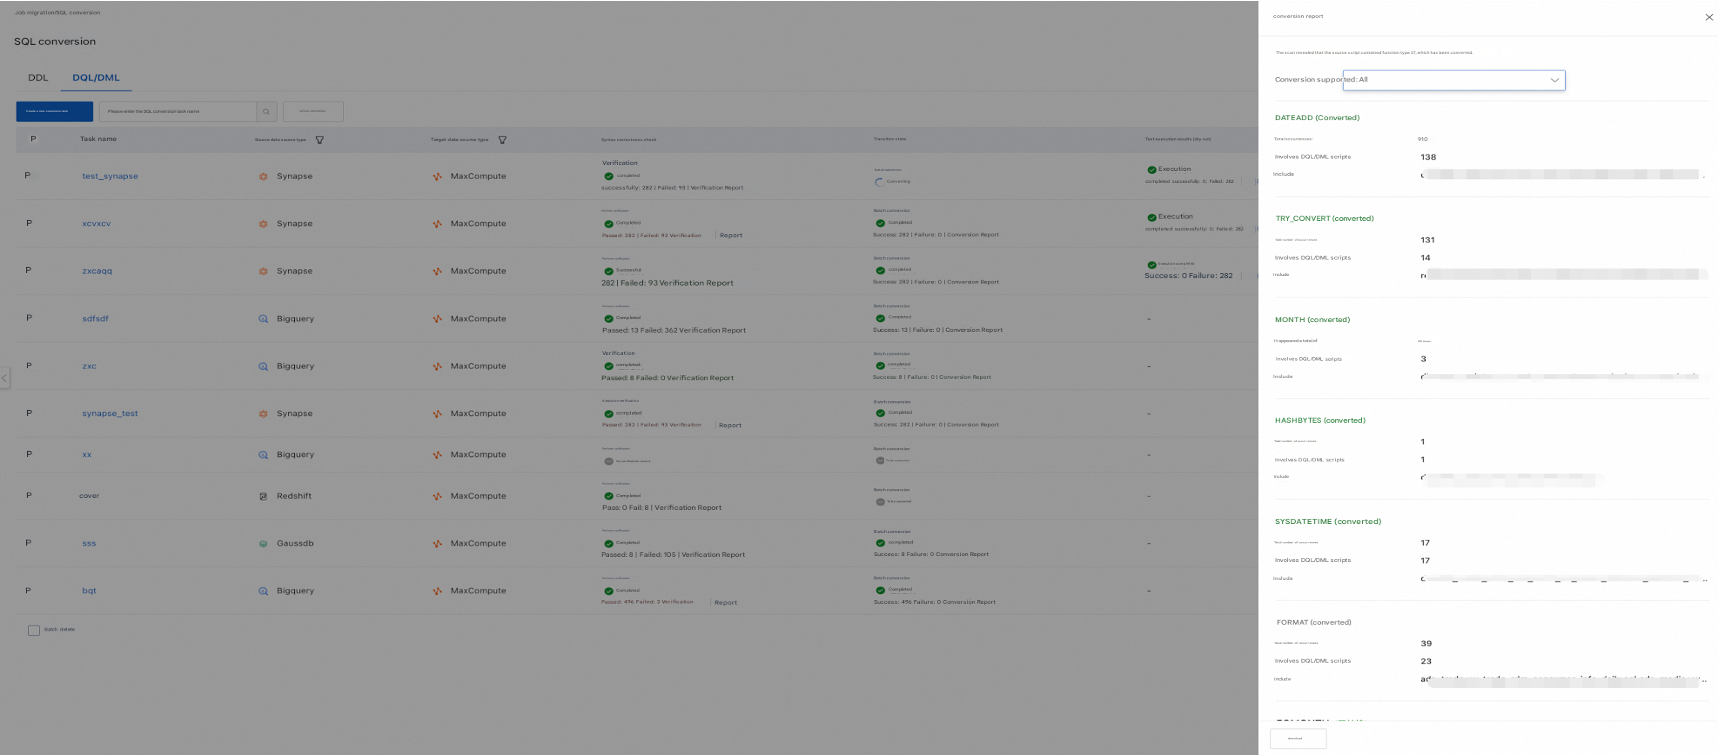Click the search magnifier icon
This screenshot has height=756, width=1718.
pyautogui.click(x=266, y=112)
